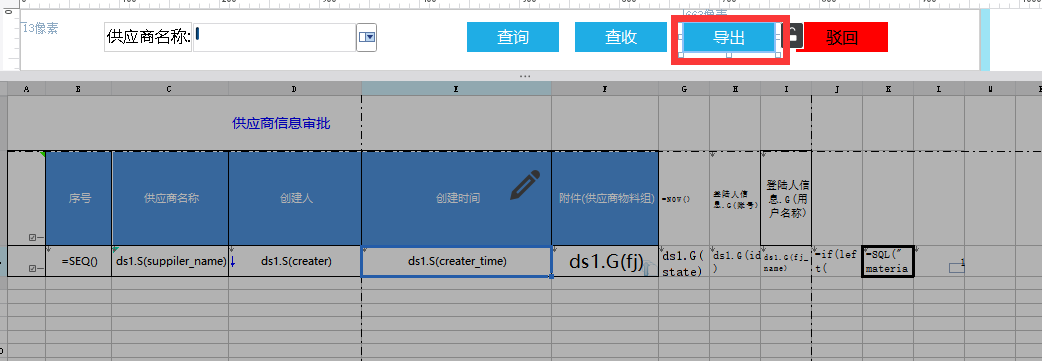
Task: Select the =if(left( formula cell
Action: tap(837, 261)
